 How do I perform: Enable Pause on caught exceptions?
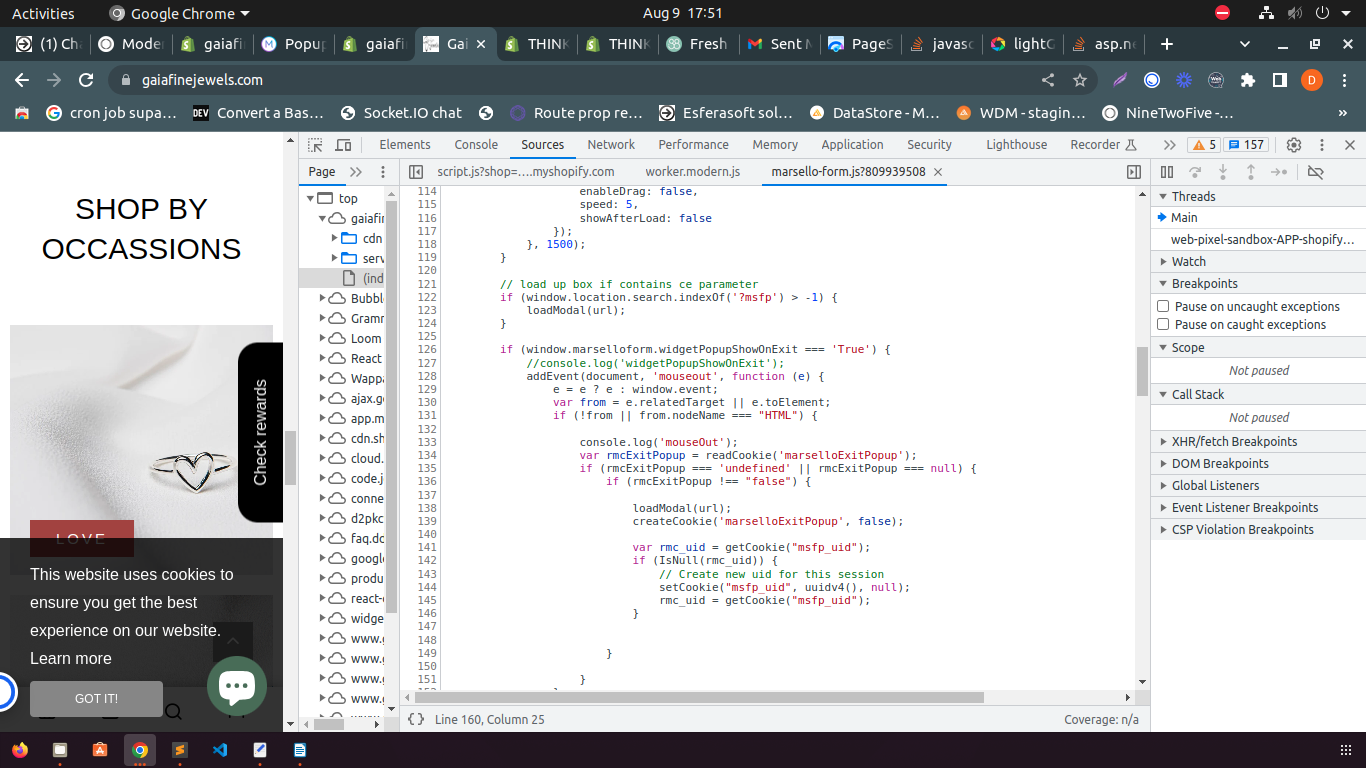click(x=1163, y=325)
